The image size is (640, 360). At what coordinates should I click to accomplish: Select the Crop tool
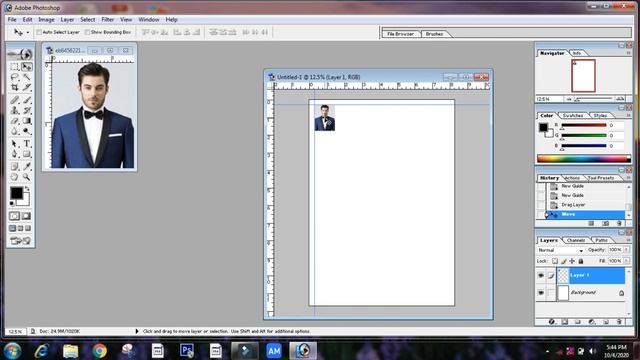pyautogui.click(x=15, y=87)
